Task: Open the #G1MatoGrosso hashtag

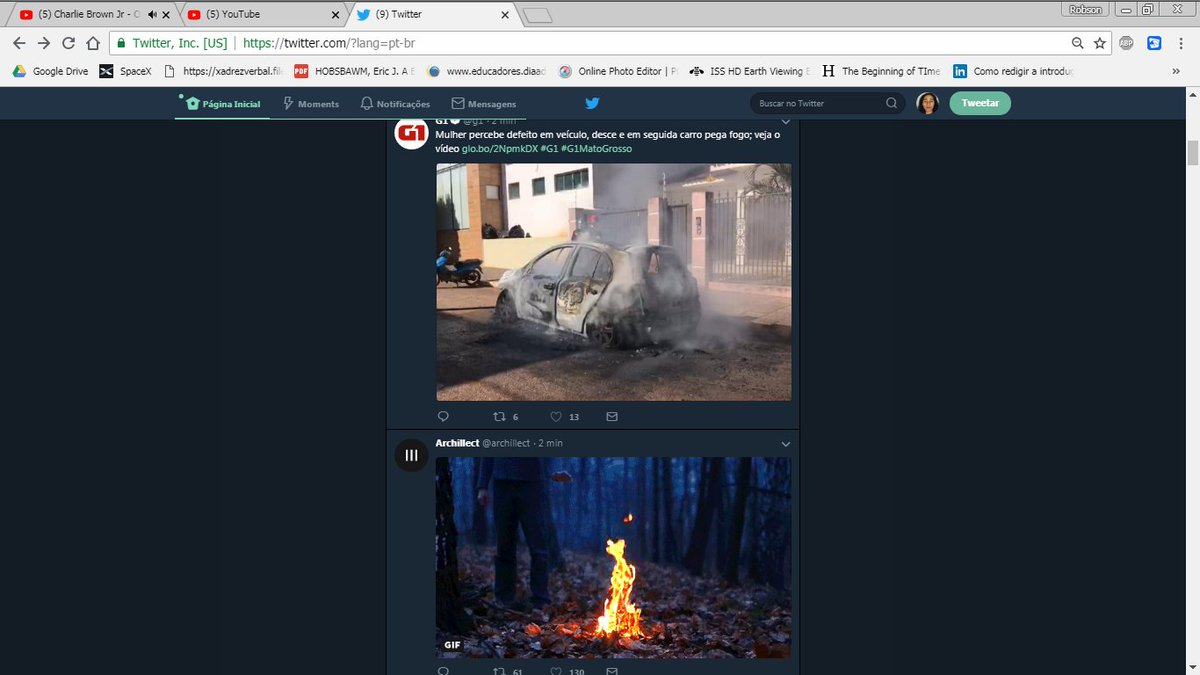Action: pos(596,149)
